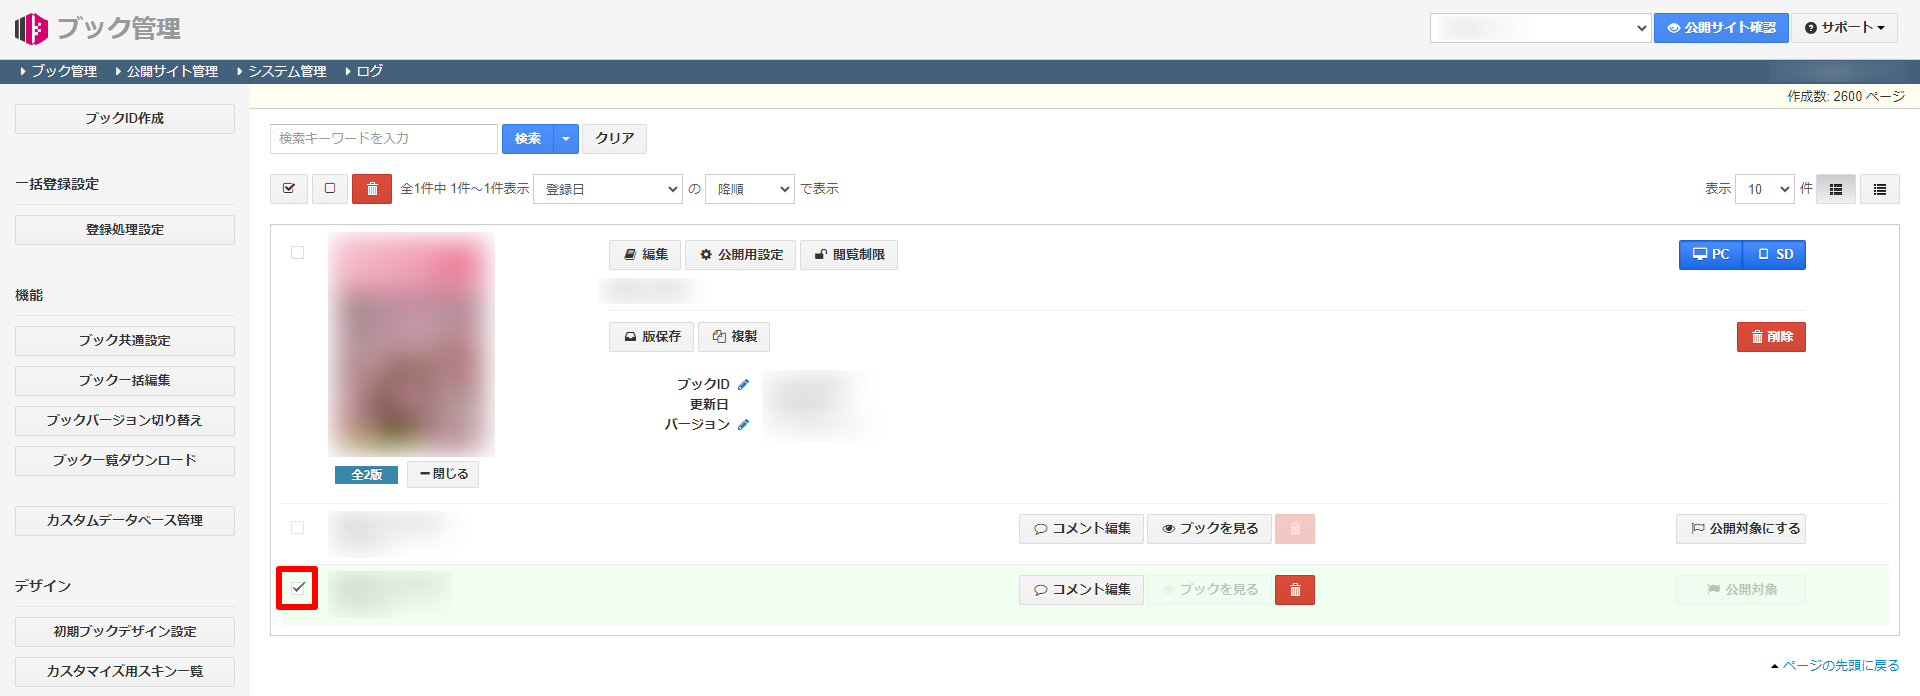Screen dimensions: 1920x696
Task: Click the red trash icon in highlighted row
Action: click(1294, 590)
